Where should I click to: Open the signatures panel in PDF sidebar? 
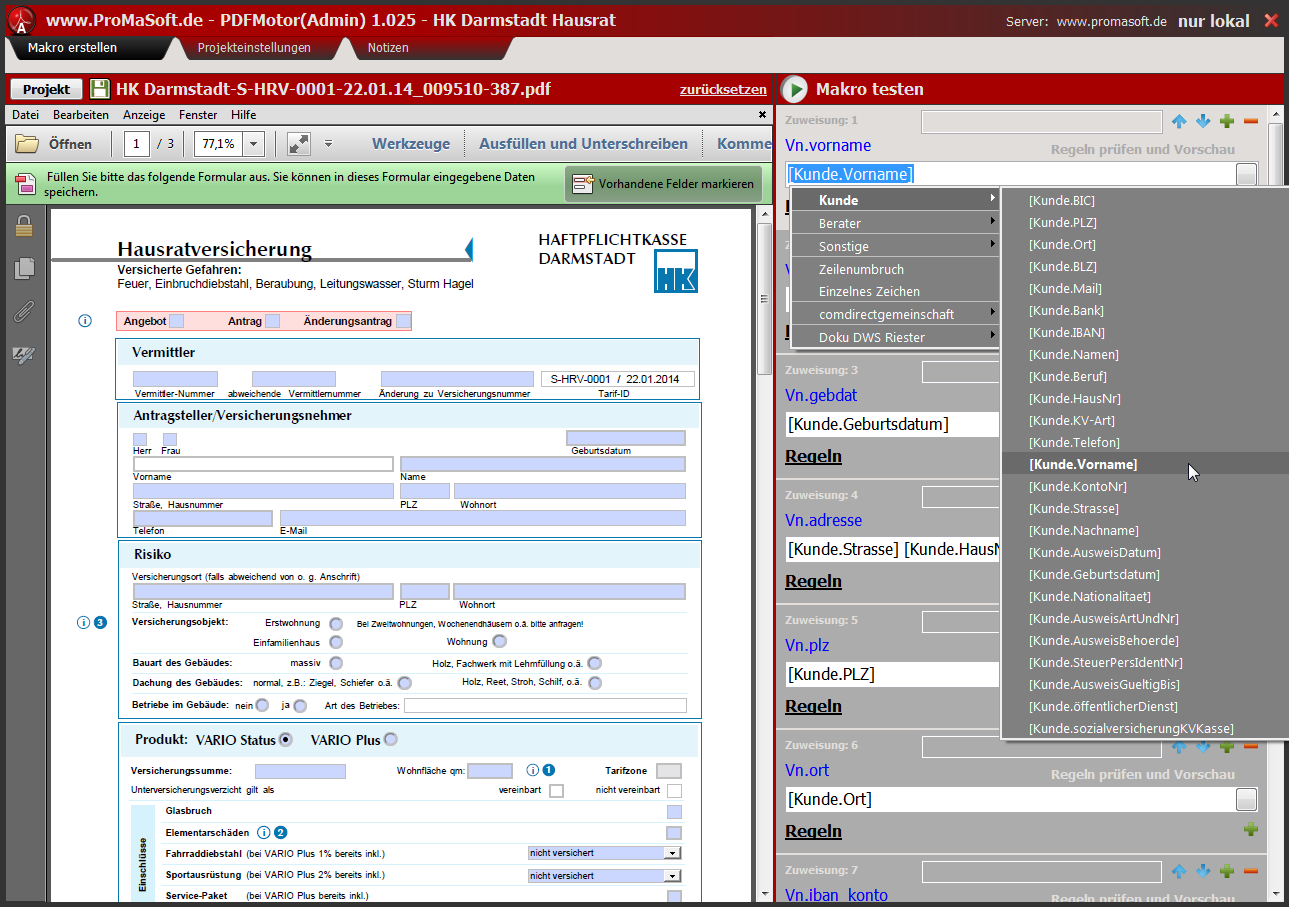pyautogui.click(x=24, y=354)
